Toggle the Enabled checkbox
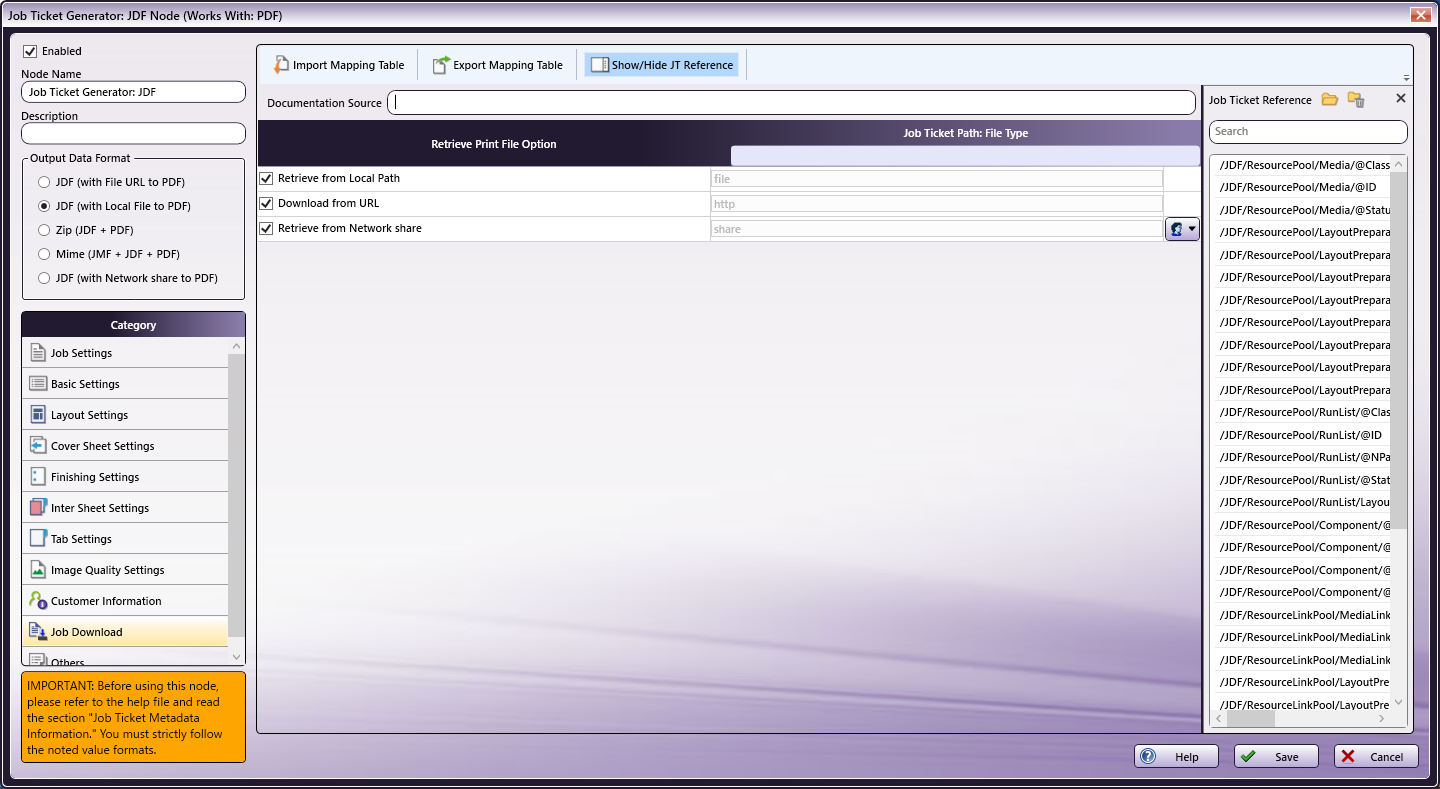Screen dimensions: 1440x789 click(x=30, y=51)
